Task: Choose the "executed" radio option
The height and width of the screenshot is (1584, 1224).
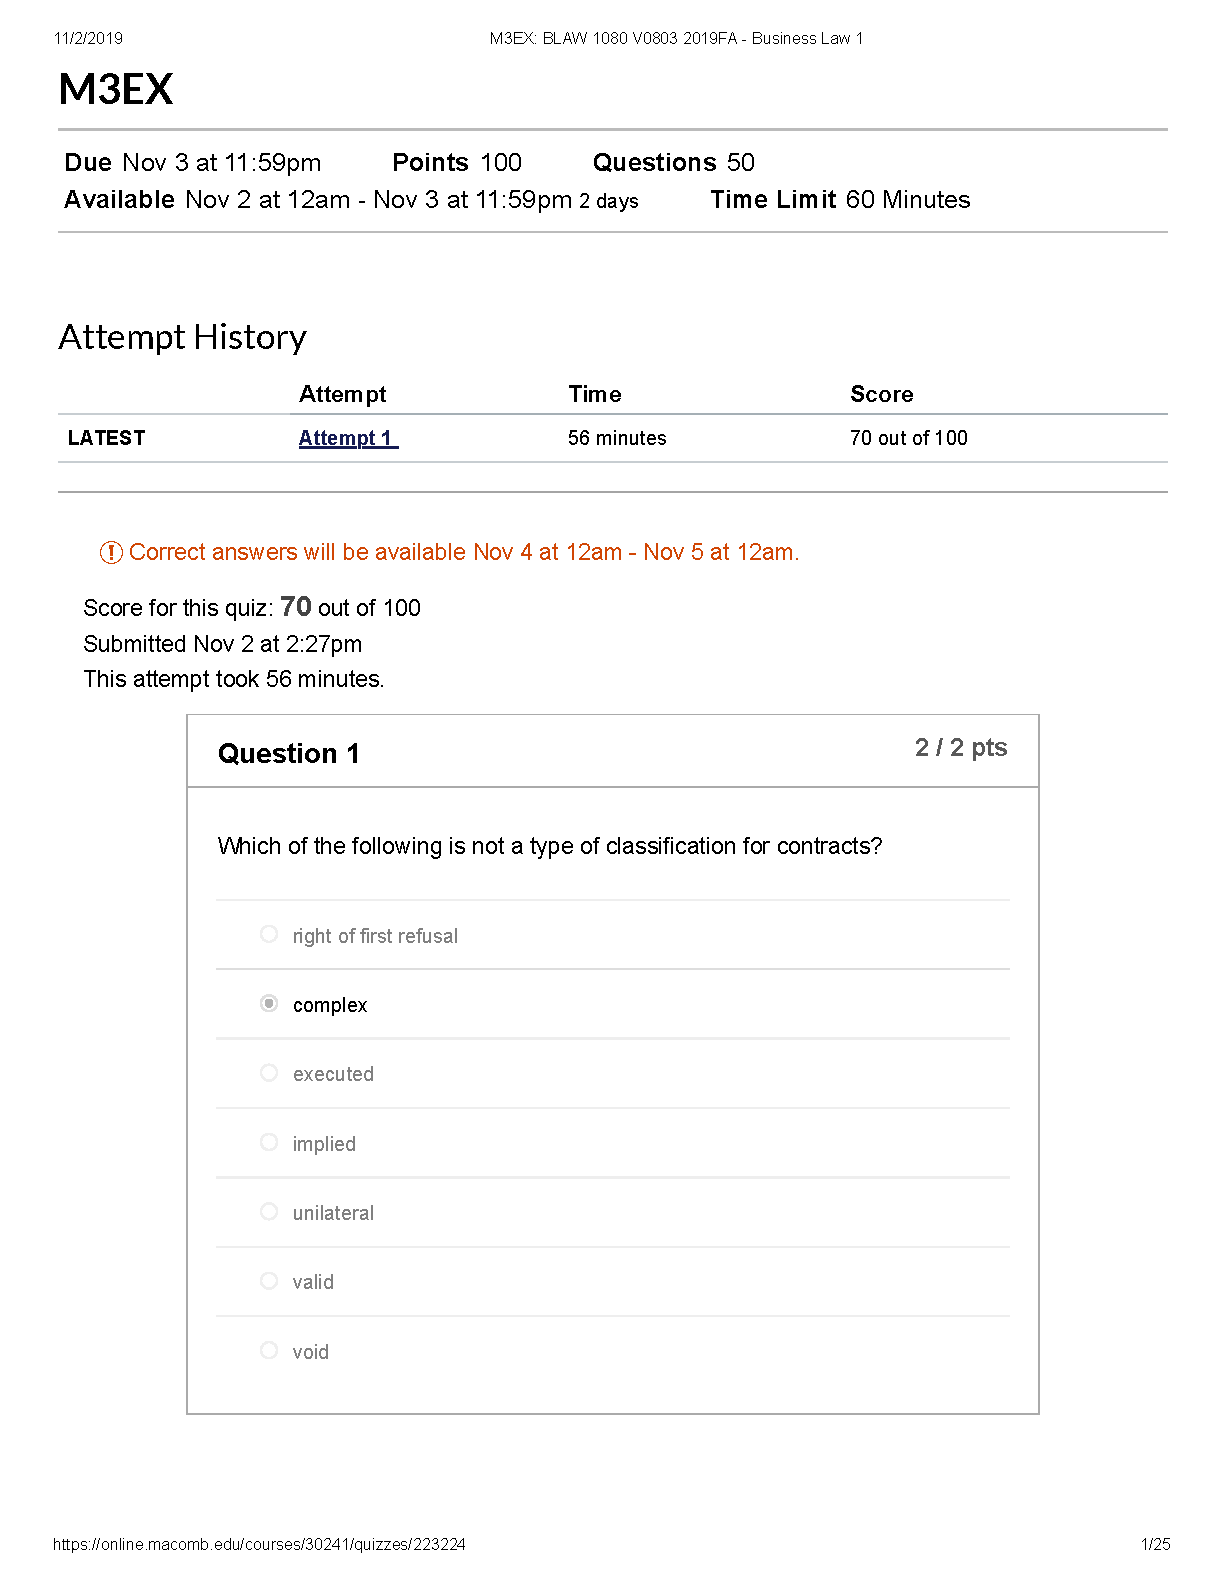Action: [269, 1073]
